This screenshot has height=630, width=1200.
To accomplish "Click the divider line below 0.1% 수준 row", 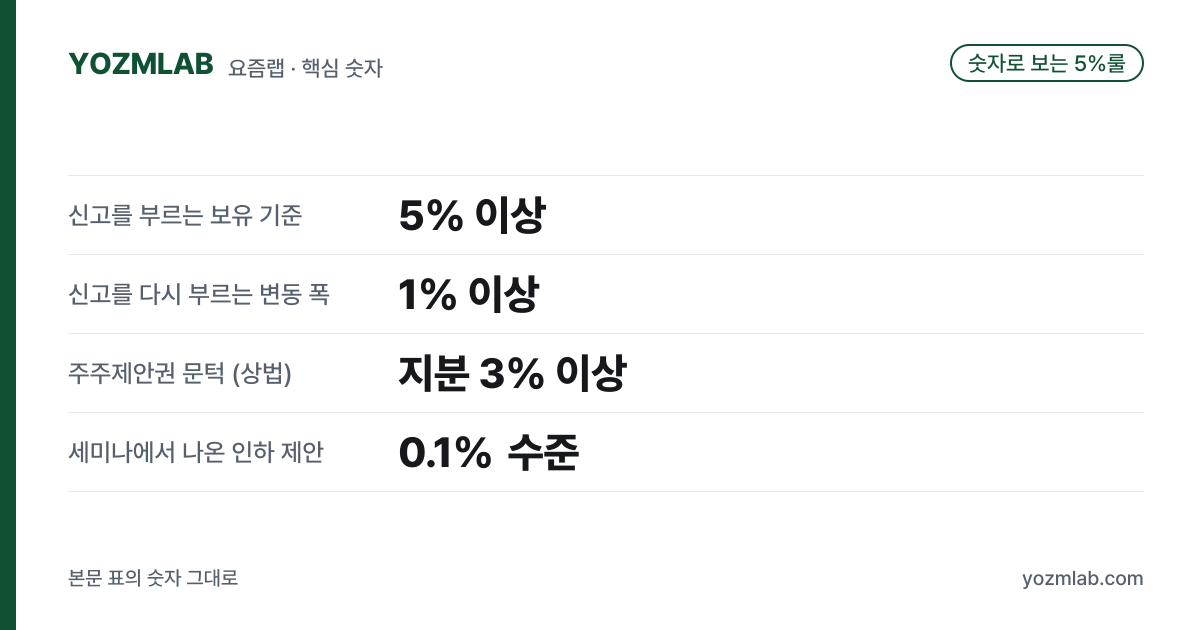I will point(606,491).
